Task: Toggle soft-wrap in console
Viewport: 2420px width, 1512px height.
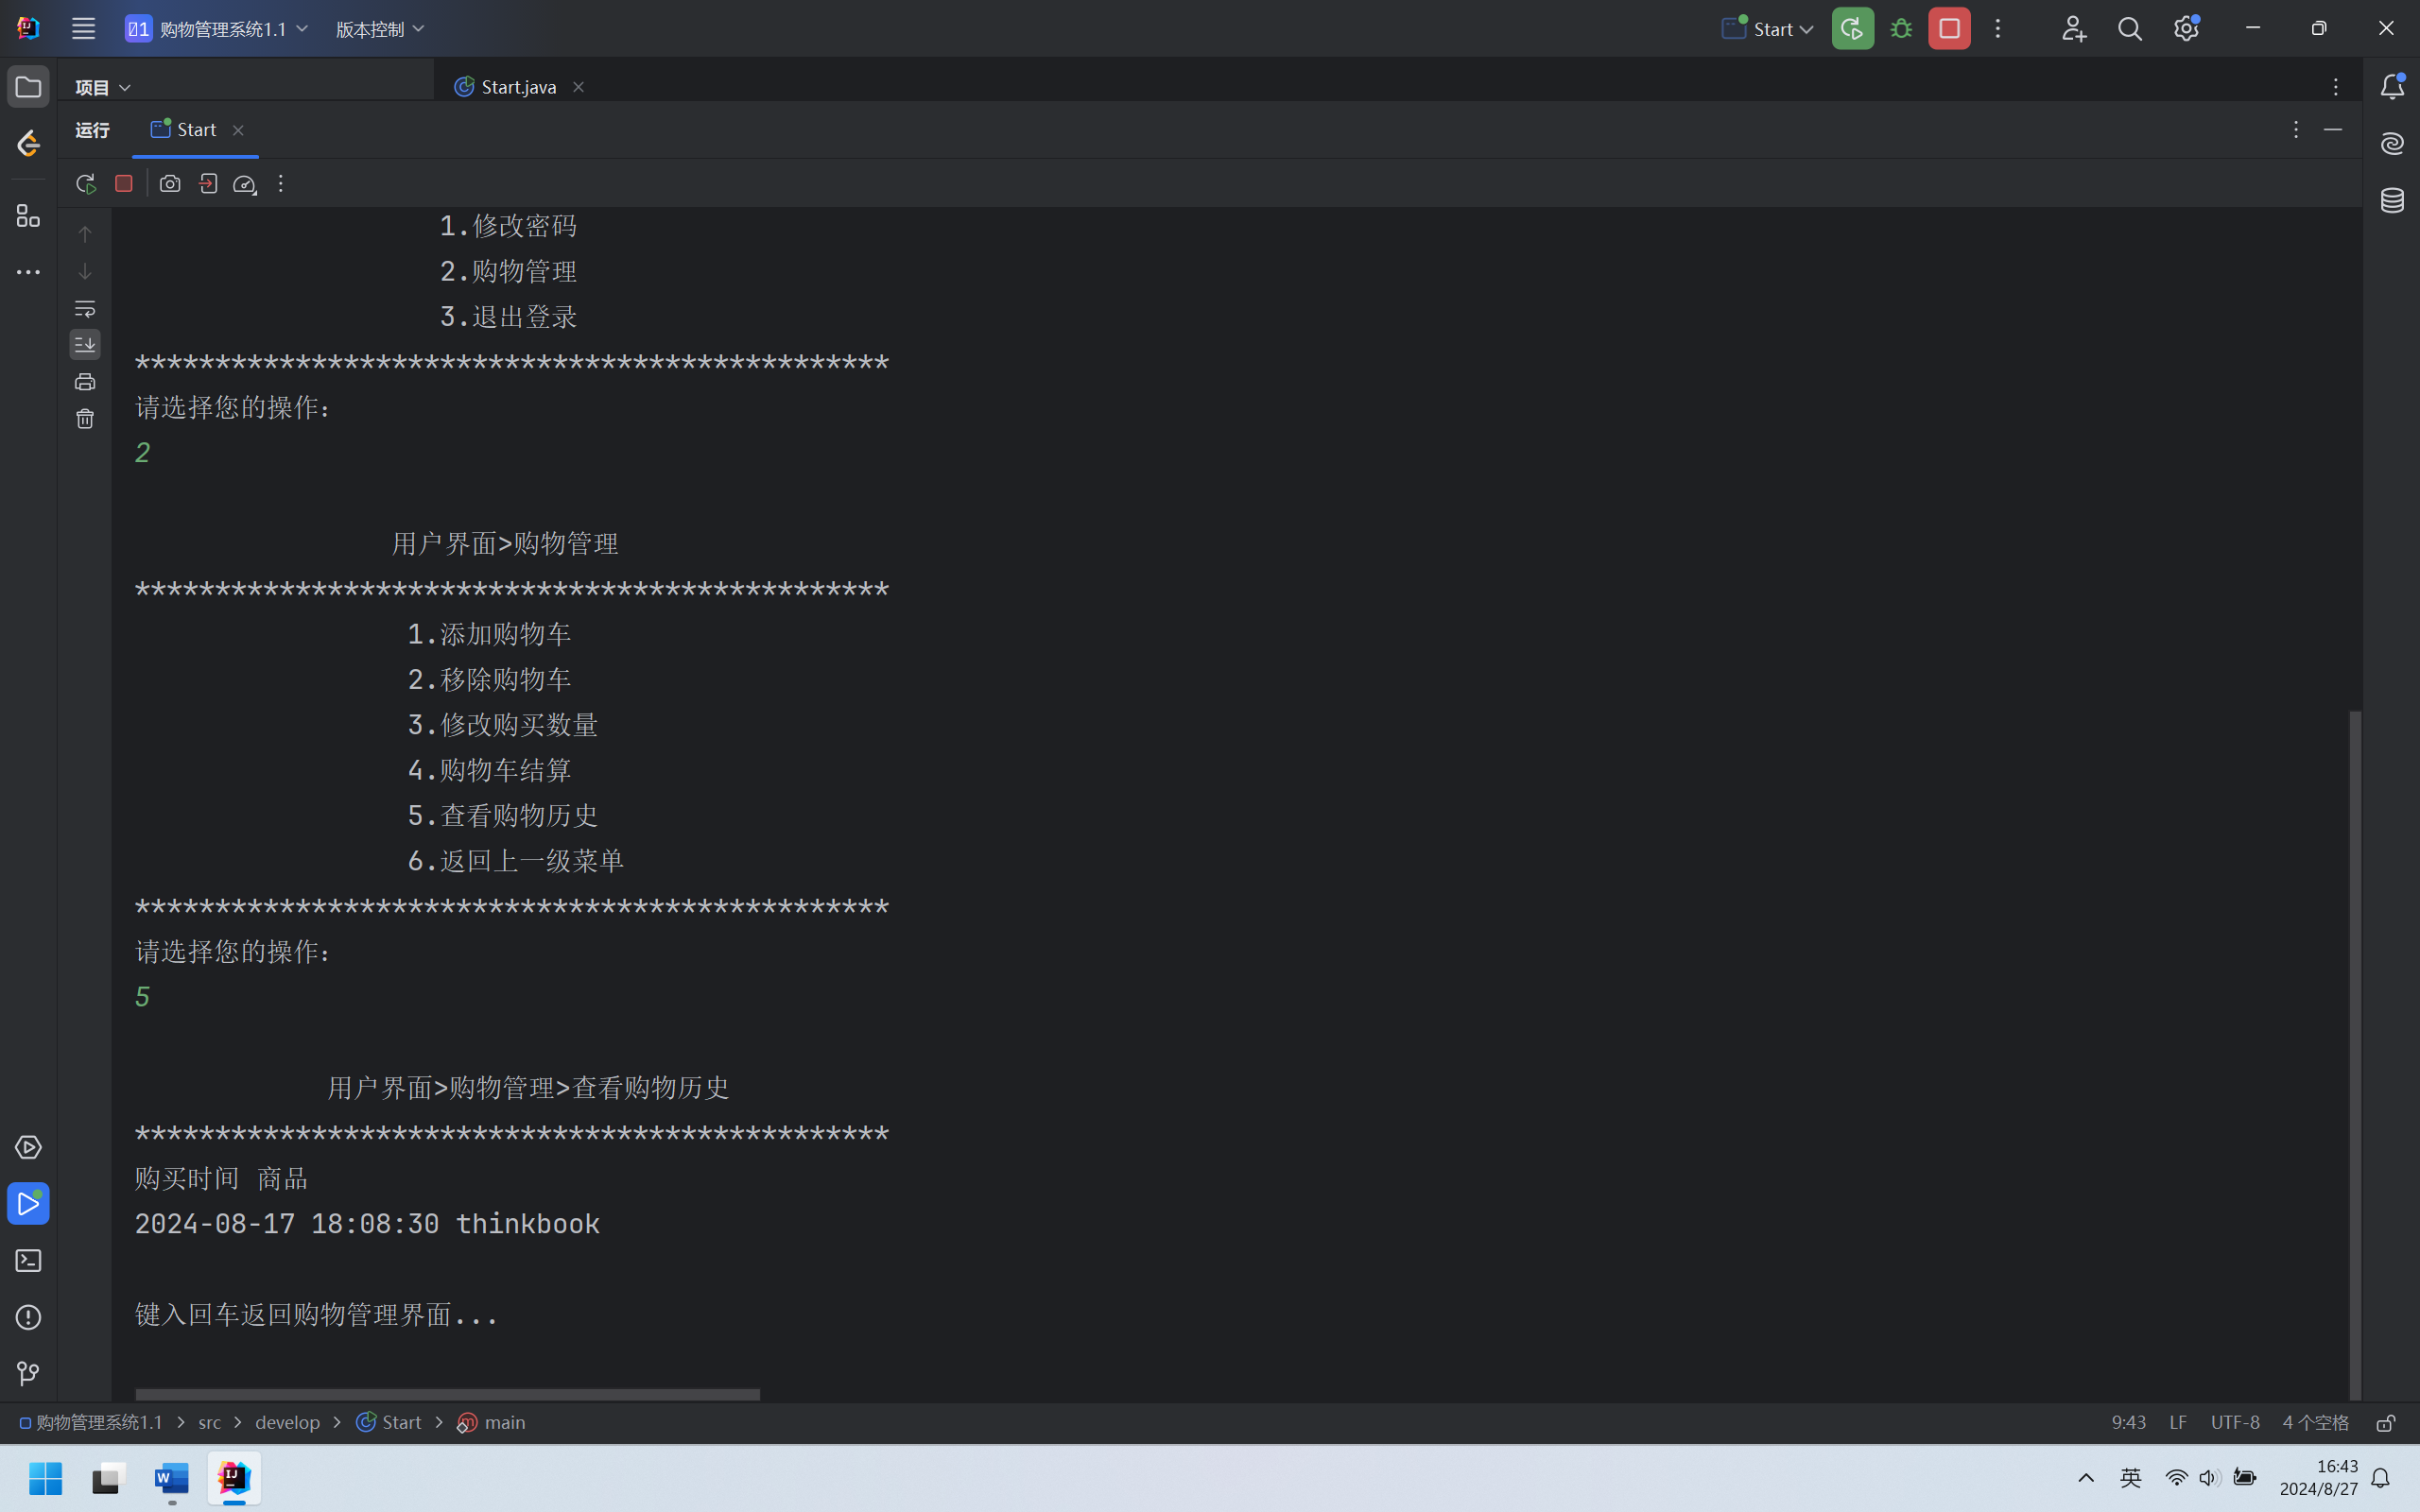Action: [x=85, y=309]
